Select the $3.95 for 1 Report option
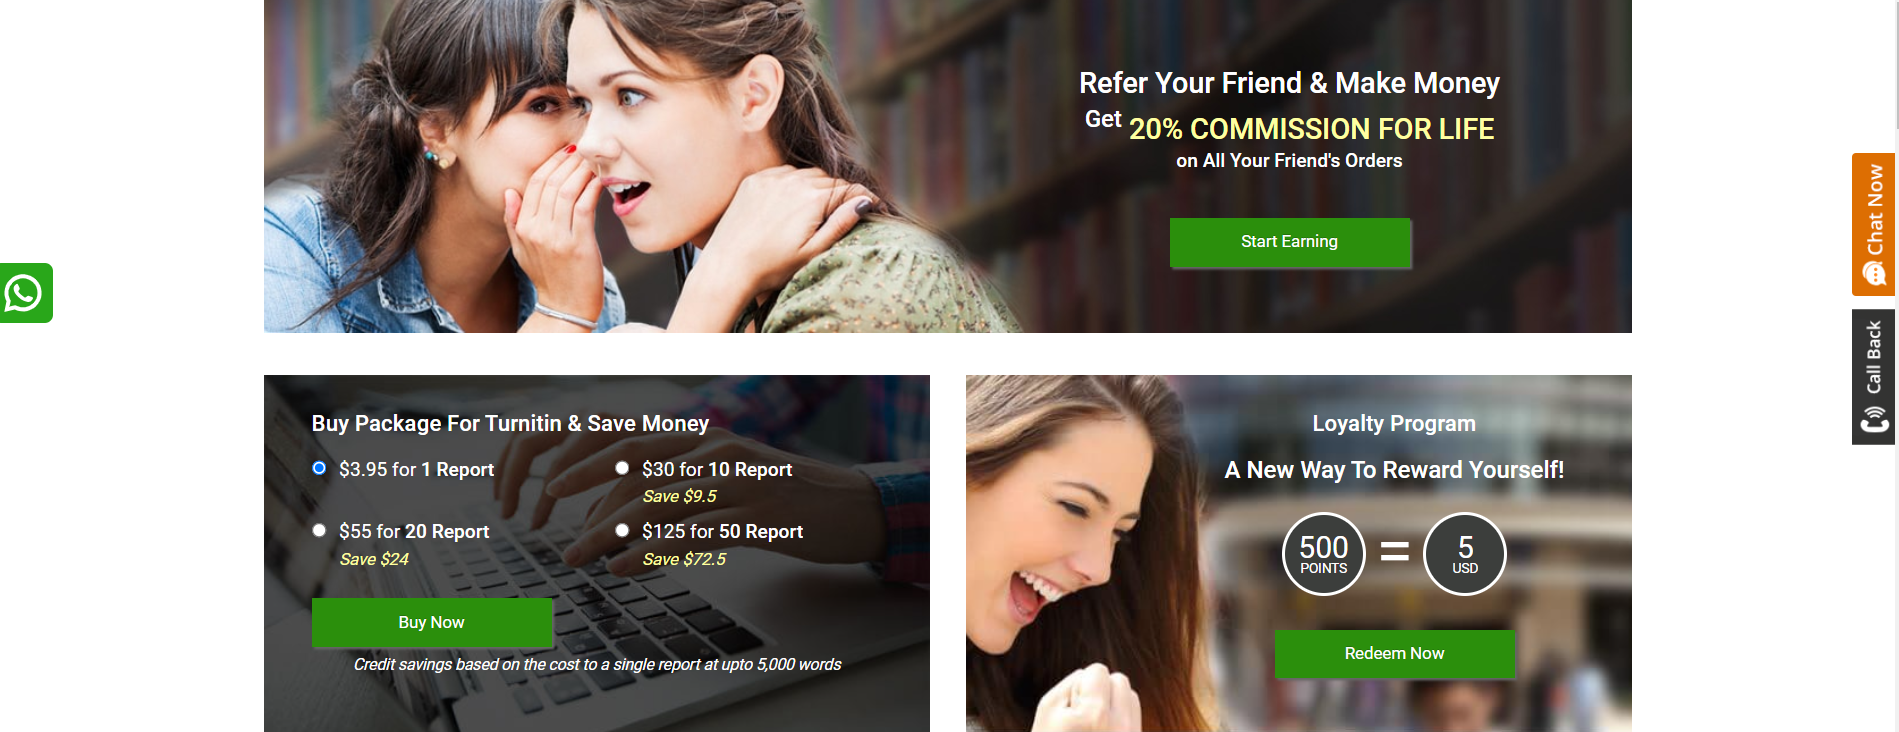This screenshot has height=732, width=1899. tap(319, 468)
